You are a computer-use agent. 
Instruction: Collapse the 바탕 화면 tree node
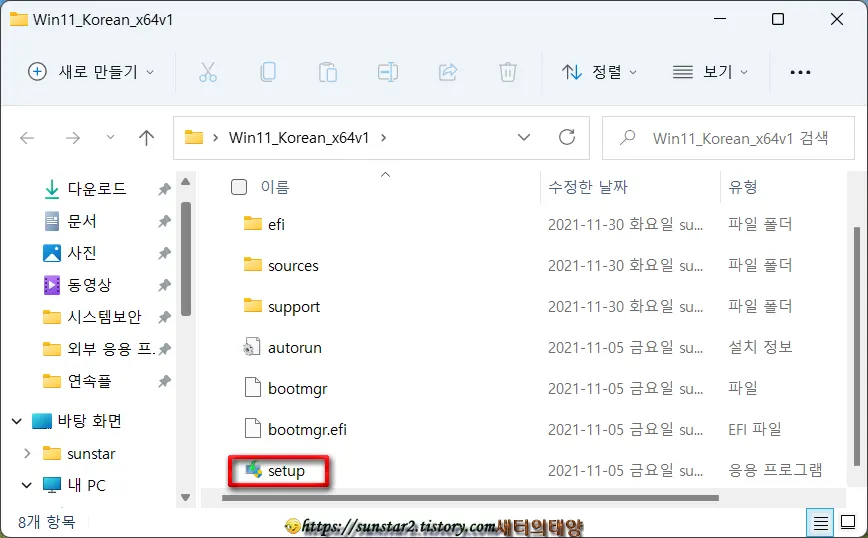coord(17,421)
